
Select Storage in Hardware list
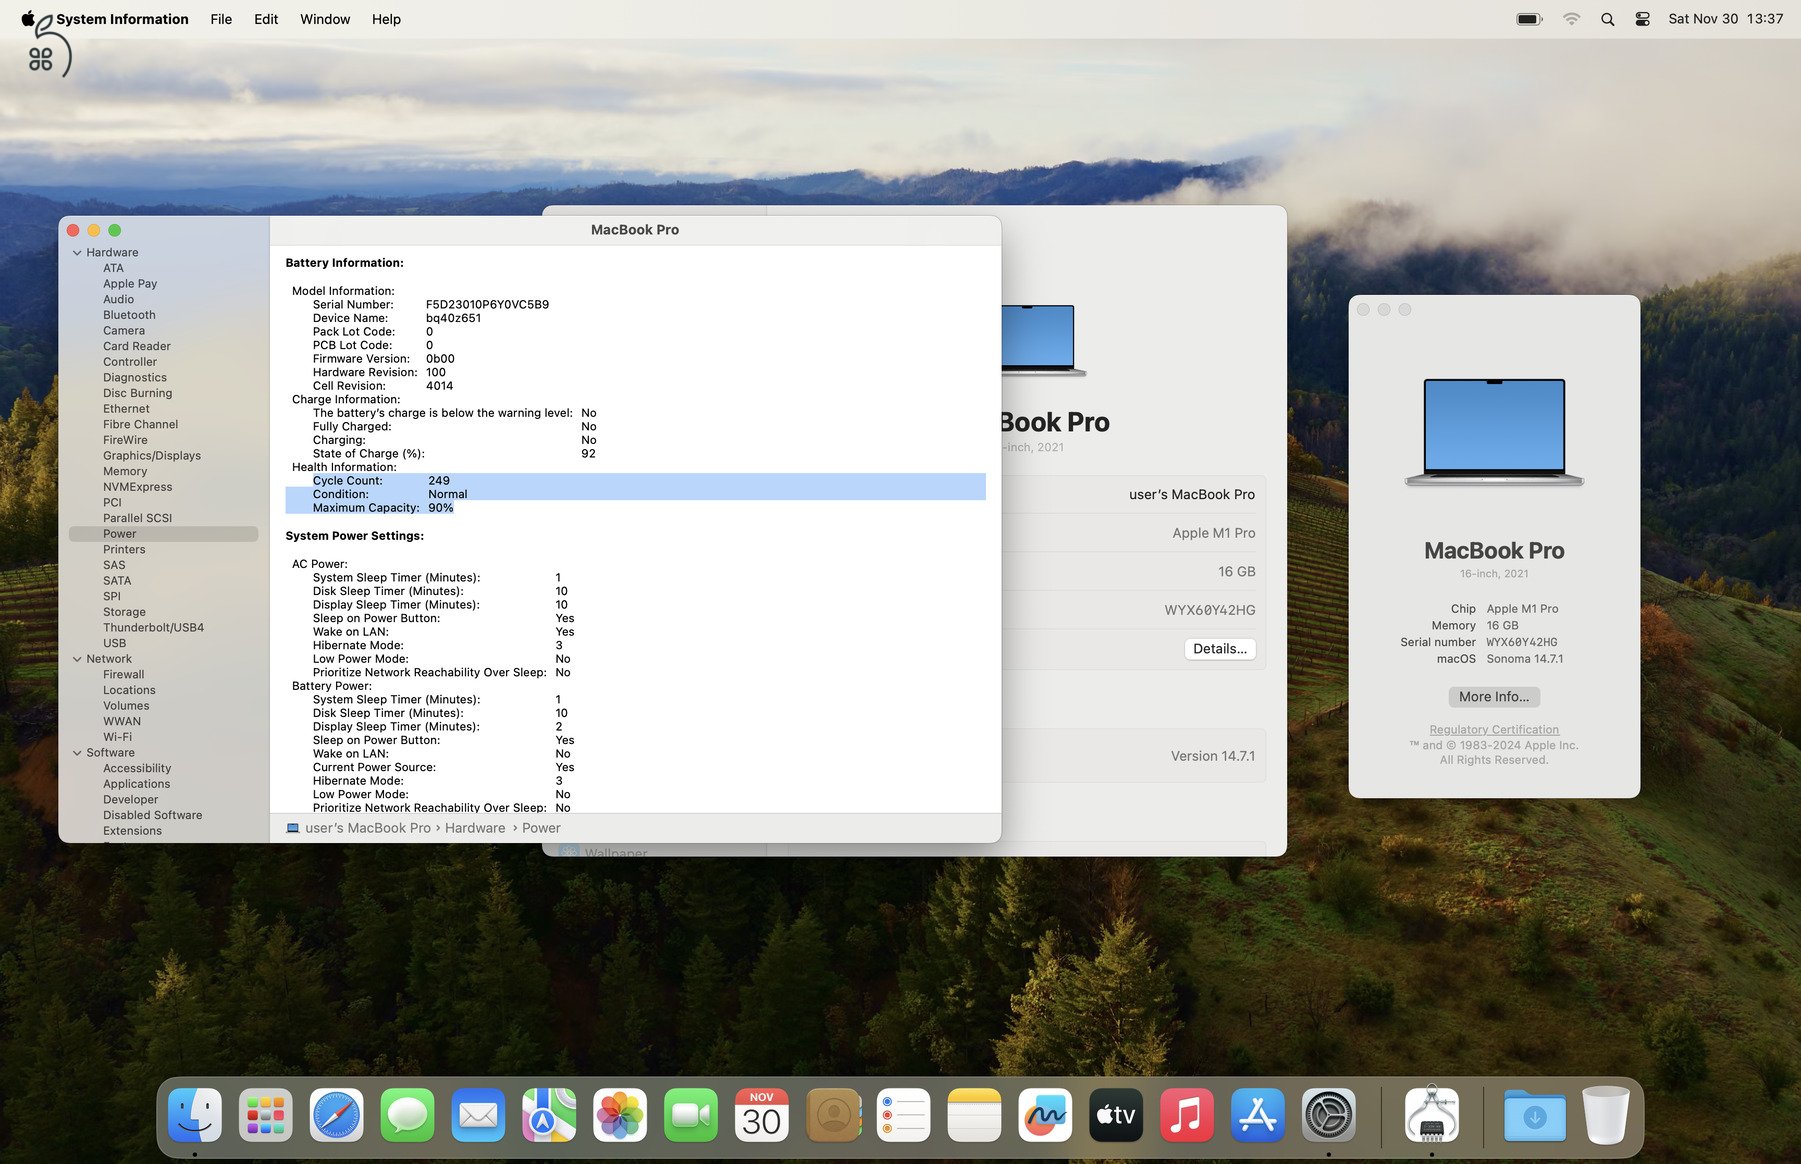click(x=124, y=612)
